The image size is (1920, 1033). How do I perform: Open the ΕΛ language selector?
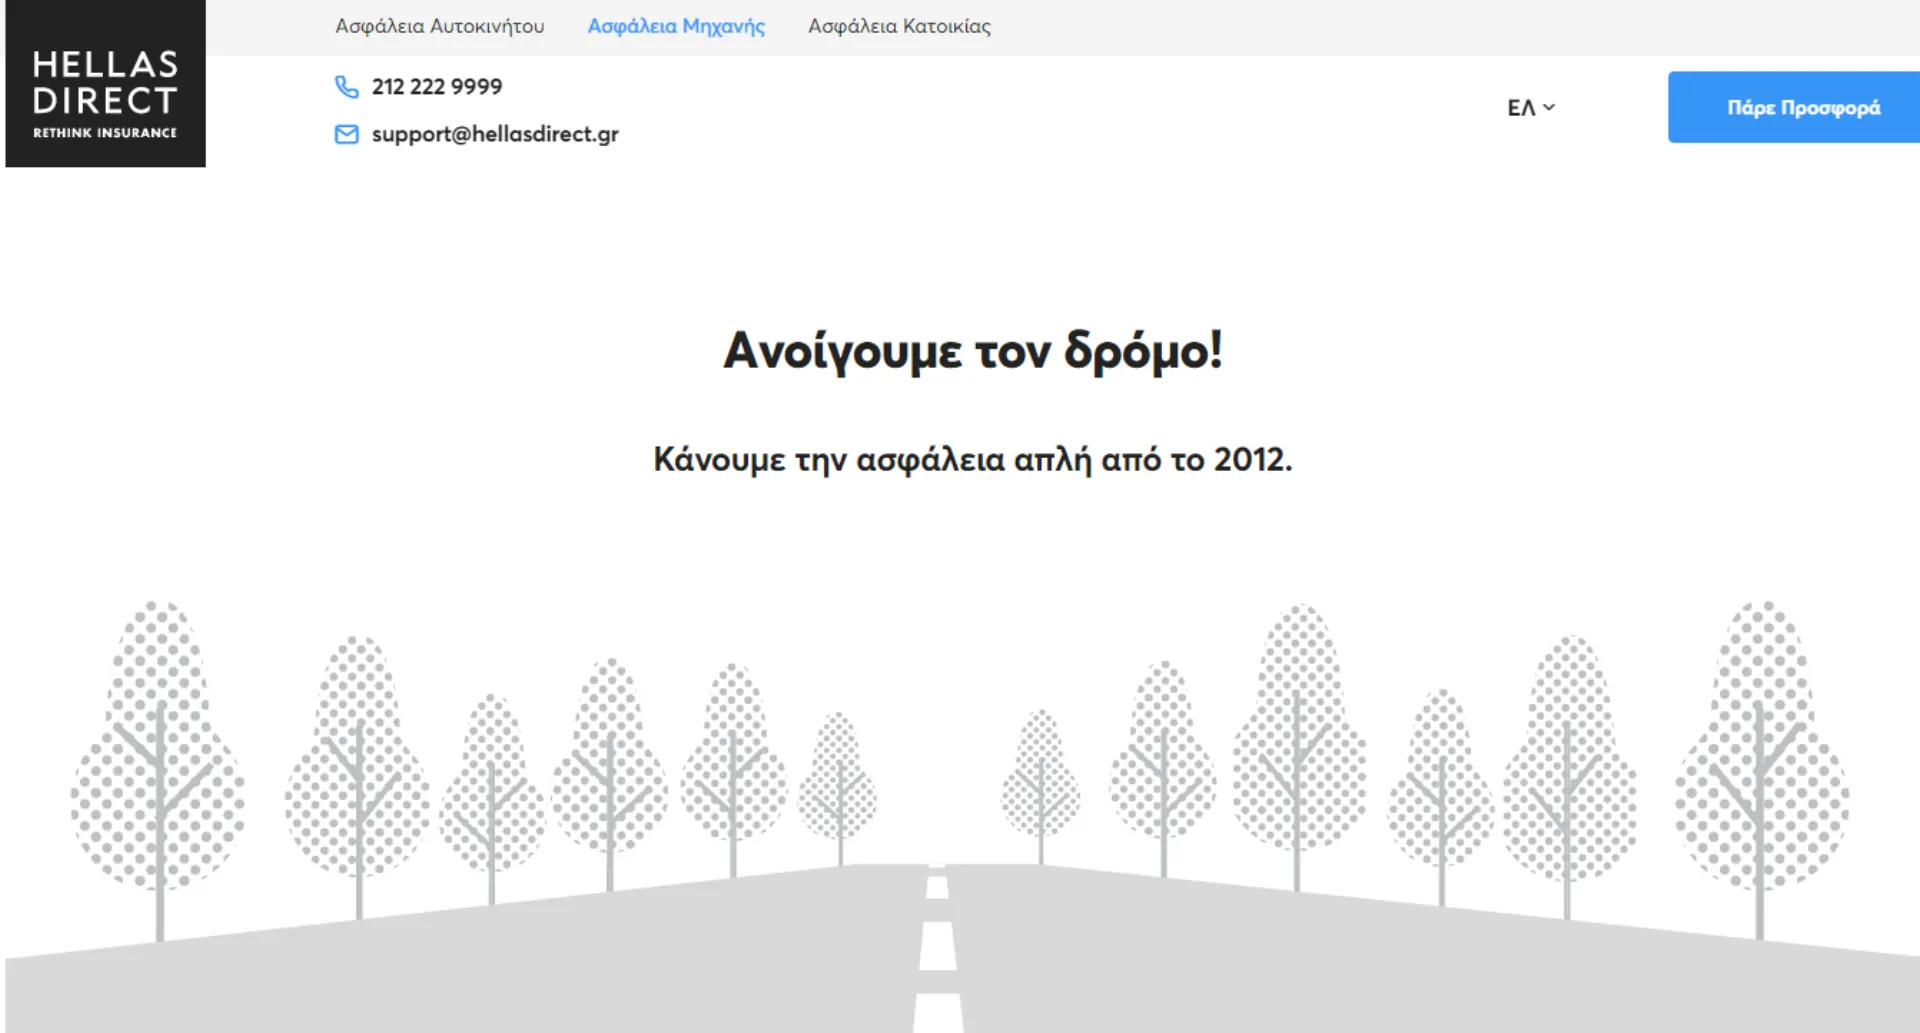click(x=1522, y=107)
